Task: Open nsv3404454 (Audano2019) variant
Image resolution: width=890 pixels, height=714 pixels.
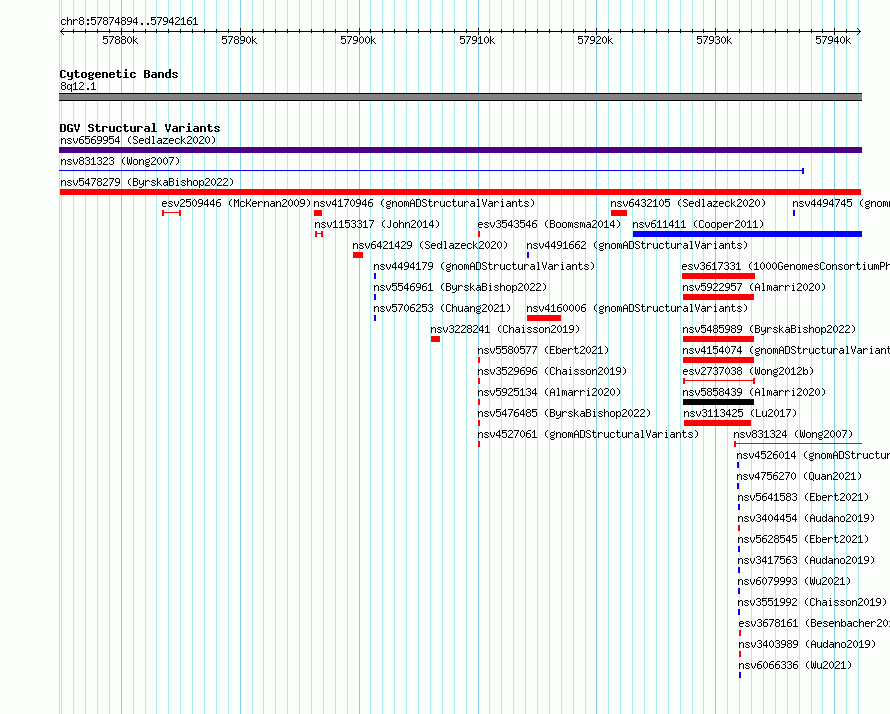Action: click(807, 518)
